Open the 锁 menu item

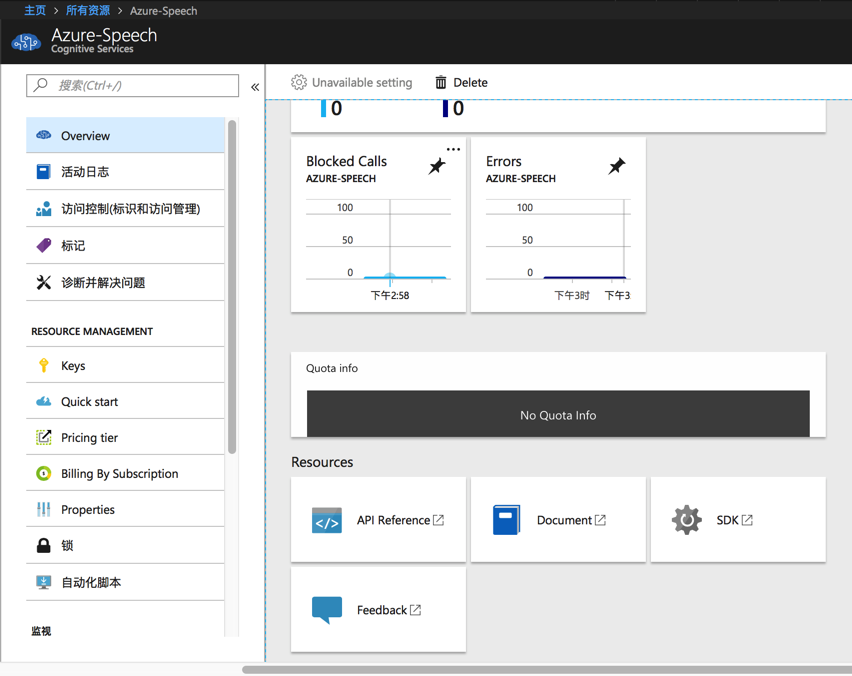point(125,545)
